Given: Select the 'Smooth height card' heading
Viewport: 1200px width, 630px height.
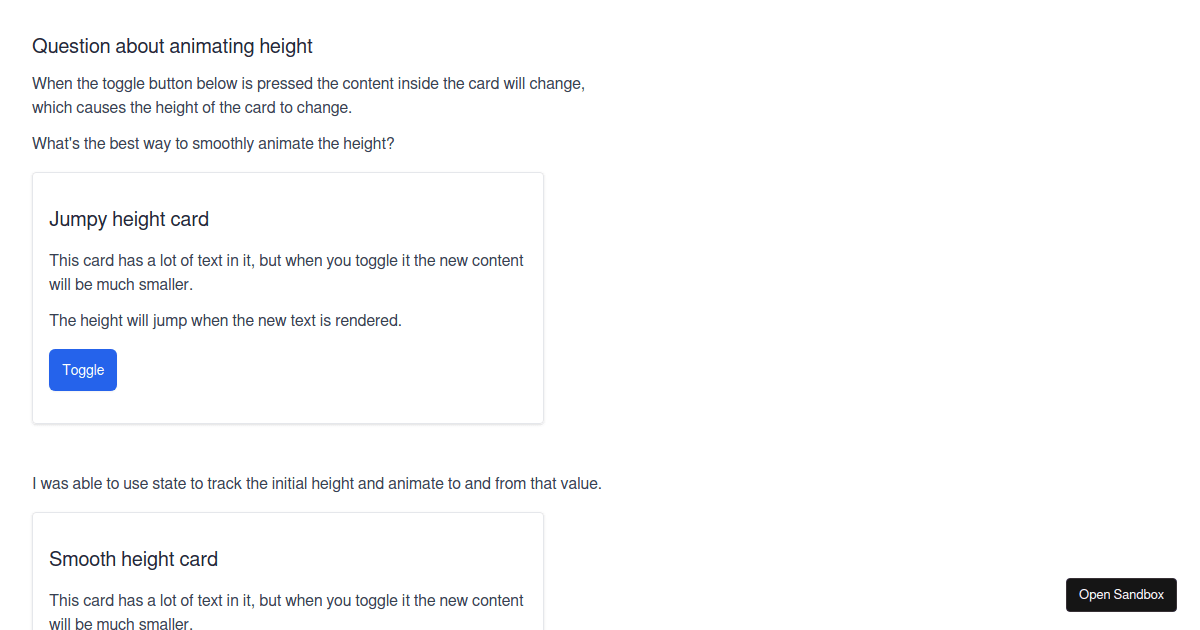Looking at the screenshot, I should coord(133,559).
